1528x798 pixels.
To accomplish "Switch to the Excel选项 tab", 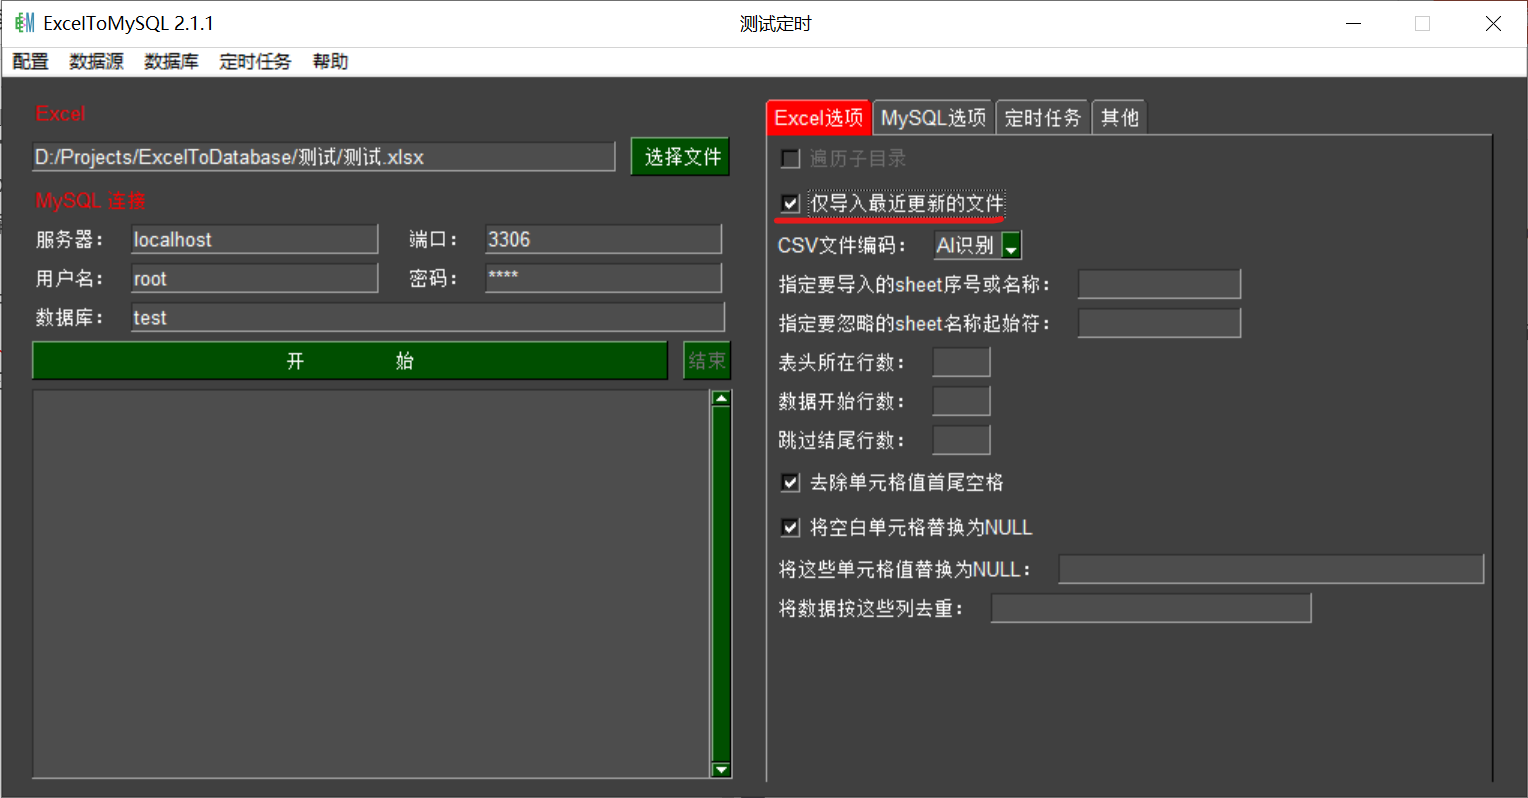I will [x=819, y=118].
